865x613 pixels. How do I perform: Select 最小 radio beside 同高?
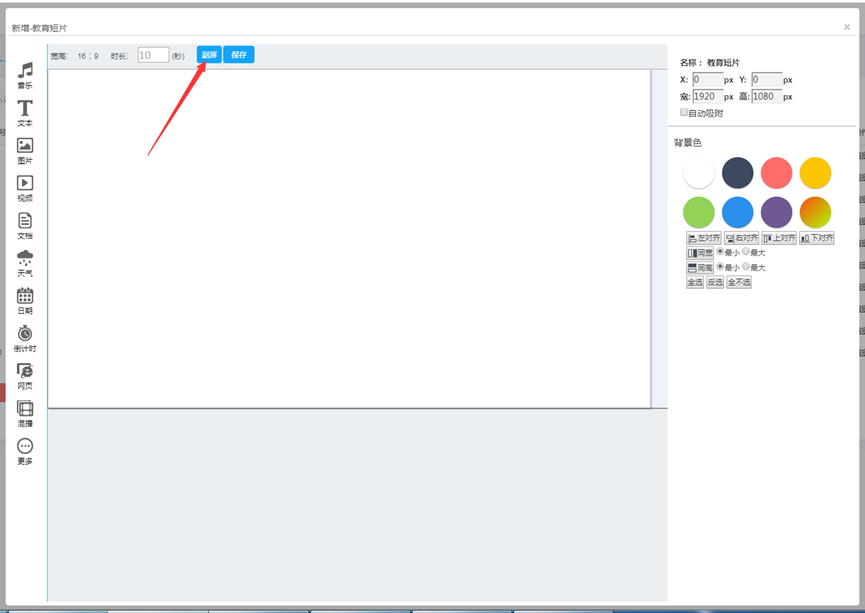tap(720, 267)
